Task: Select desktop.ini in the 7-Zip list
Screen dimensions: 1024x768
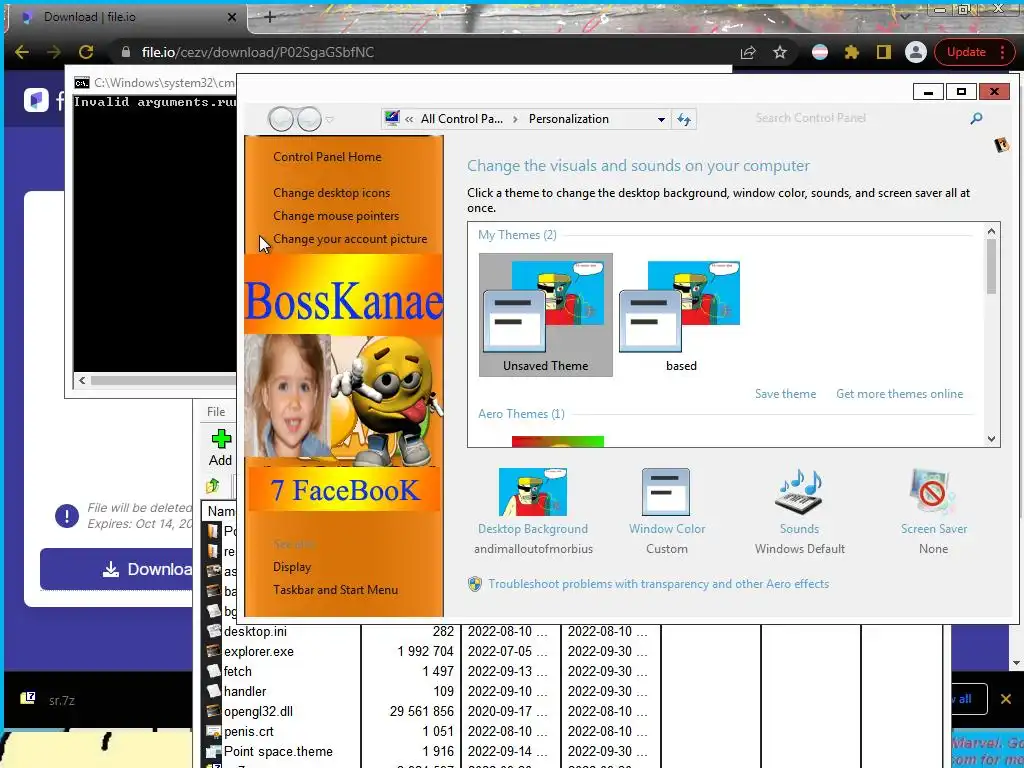Action: (255, 632)
